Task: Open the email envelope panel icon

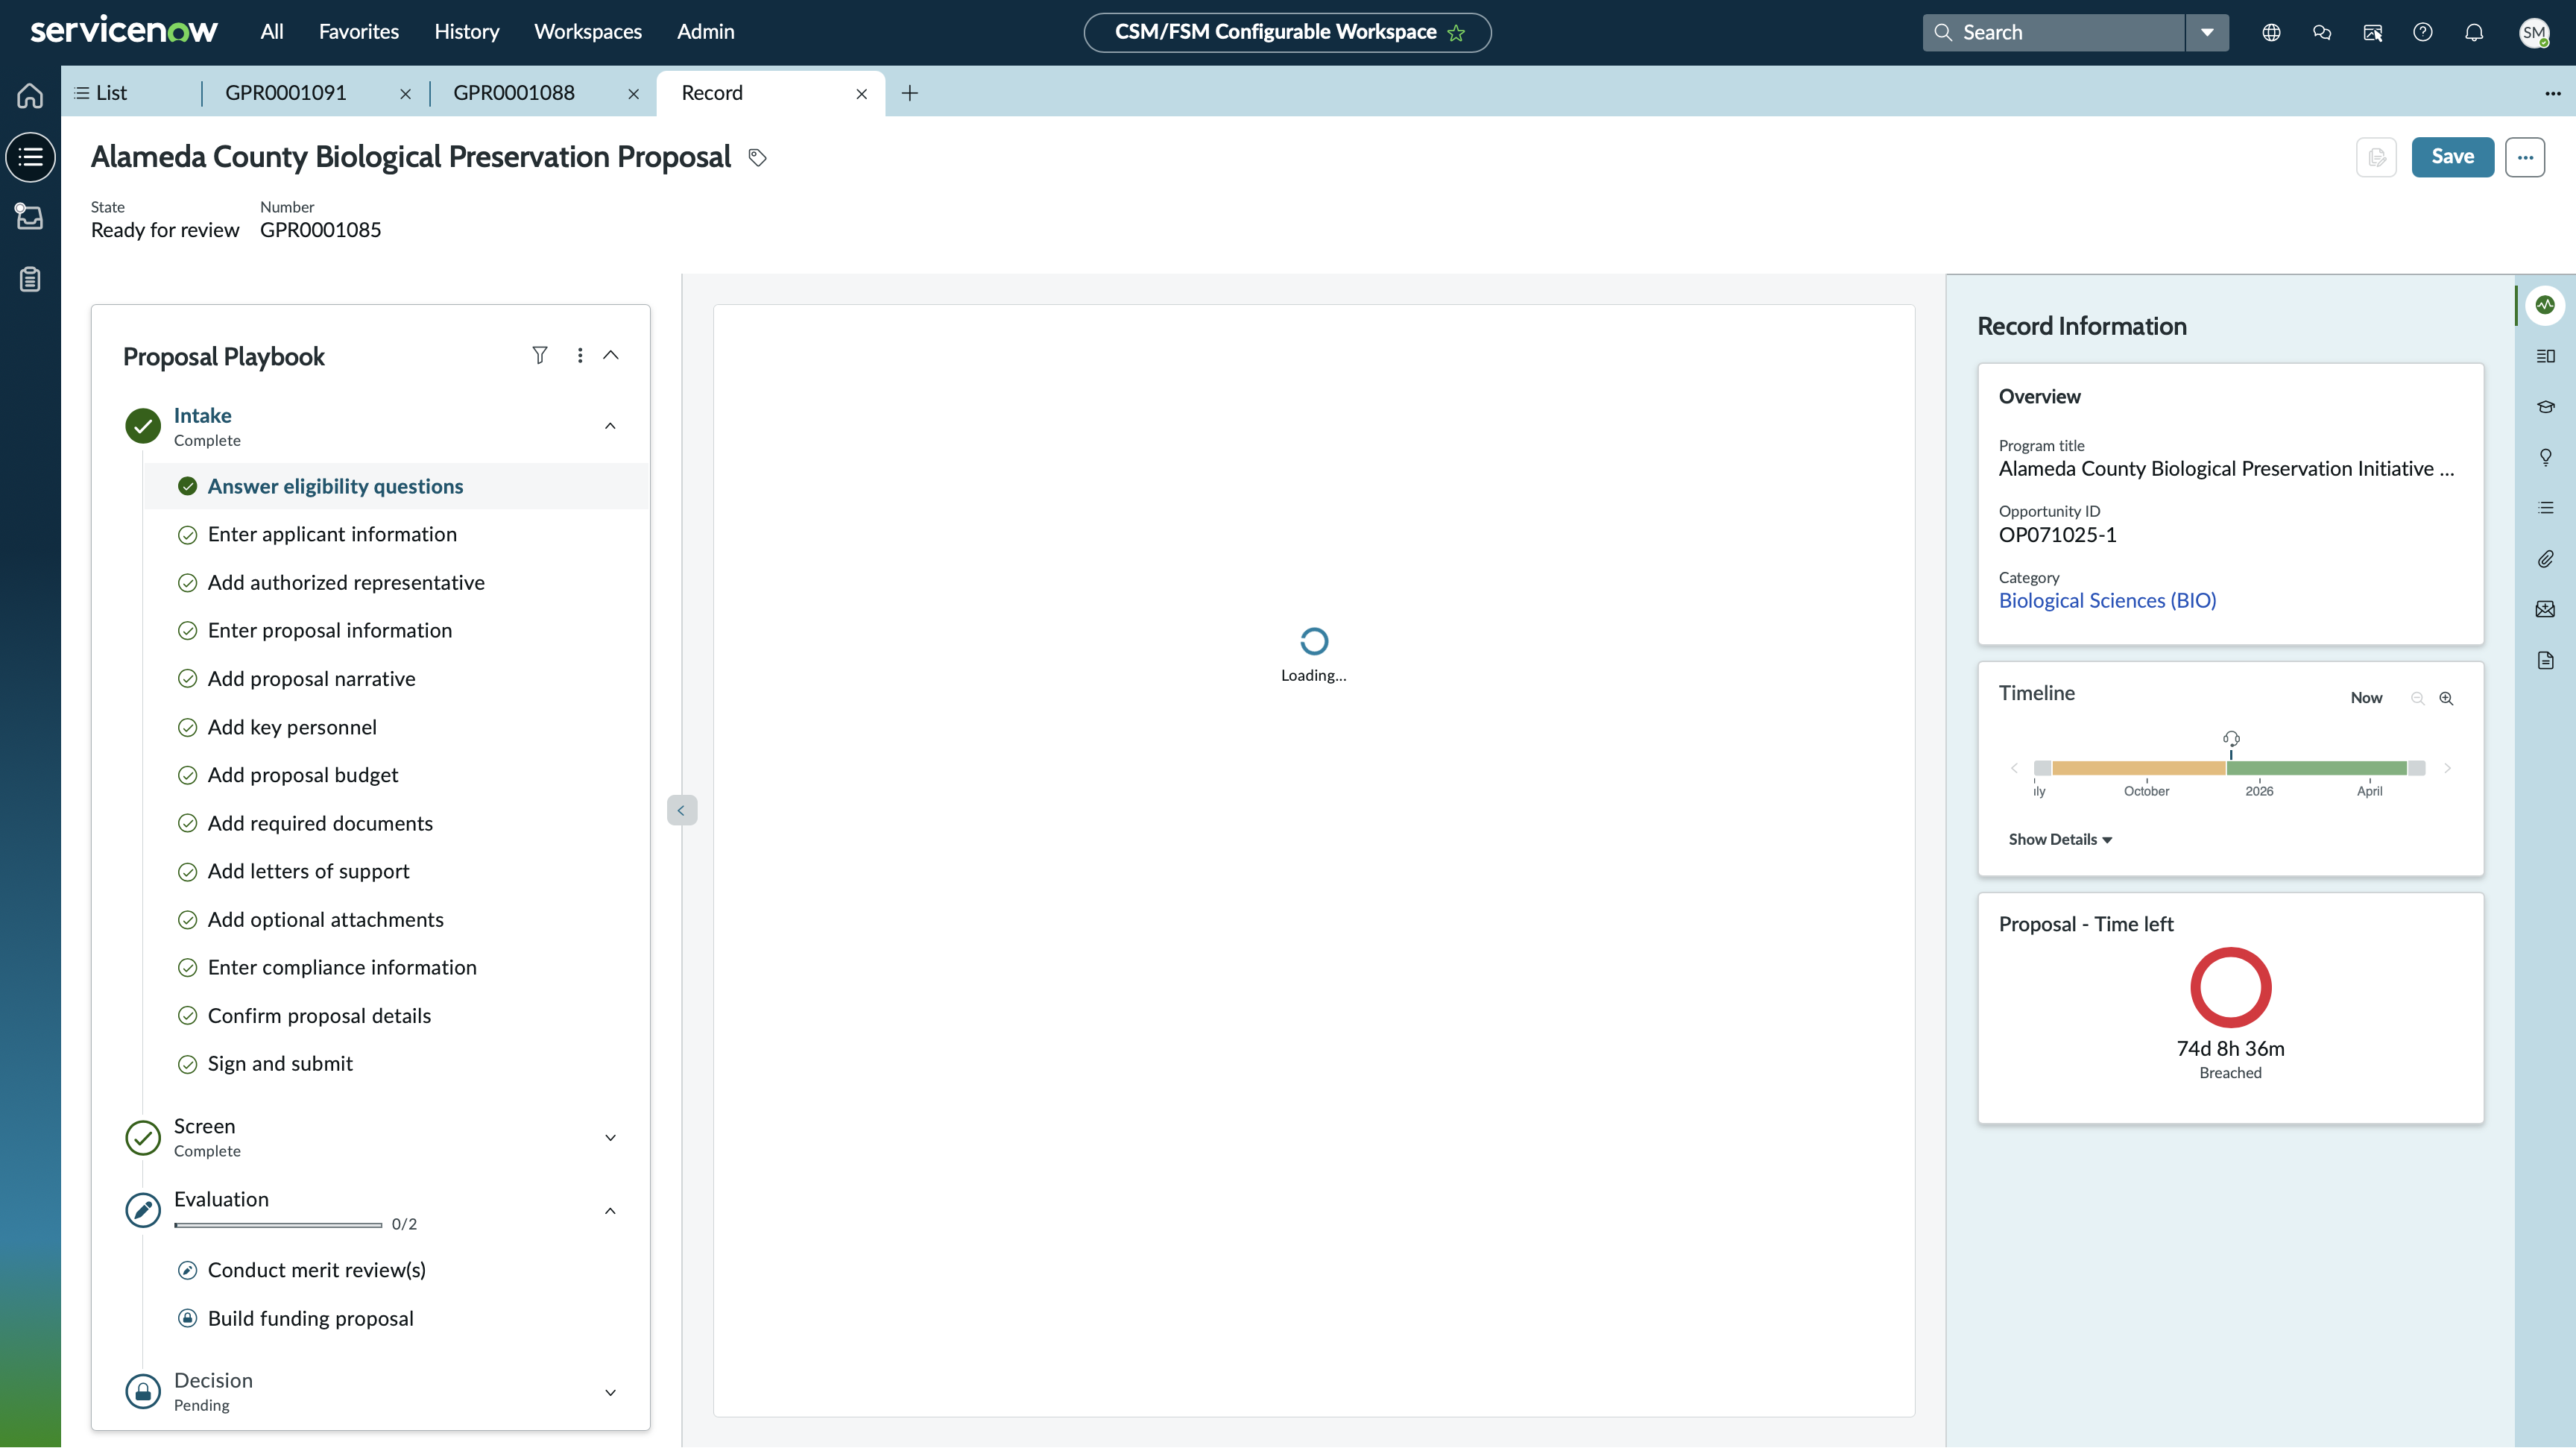Action: 2545,609
